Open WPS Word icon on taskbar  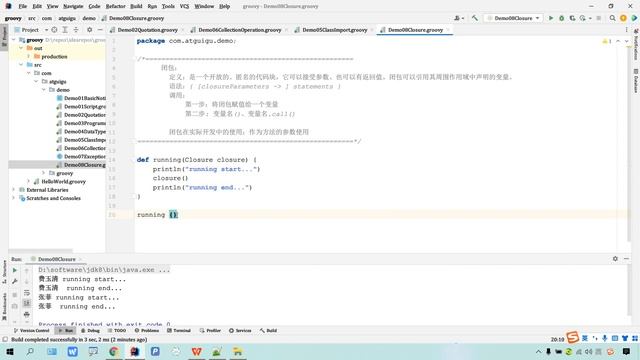click(x=72, y=351)
